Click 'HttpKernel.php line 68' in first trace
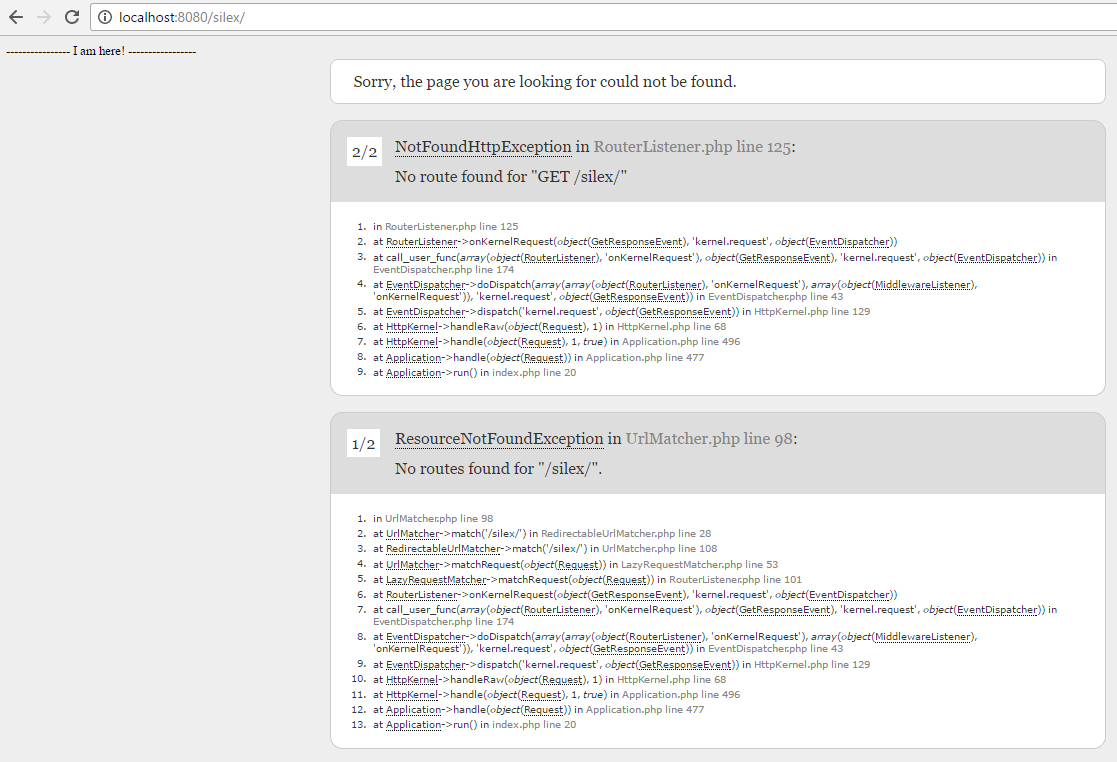This screenshot has height=762, width=1117. 672,327
